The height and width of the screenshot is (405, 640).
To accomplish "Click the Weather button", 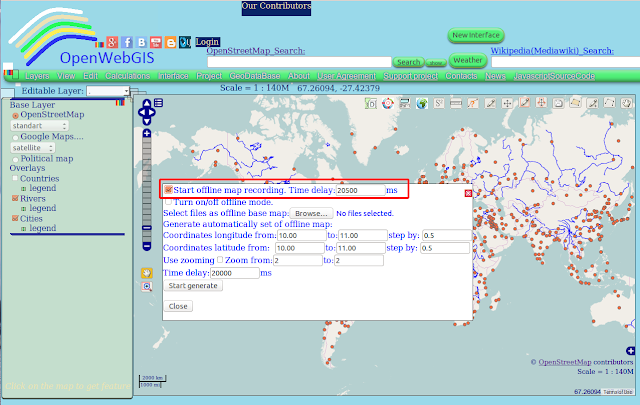I will tap(468, 60).
